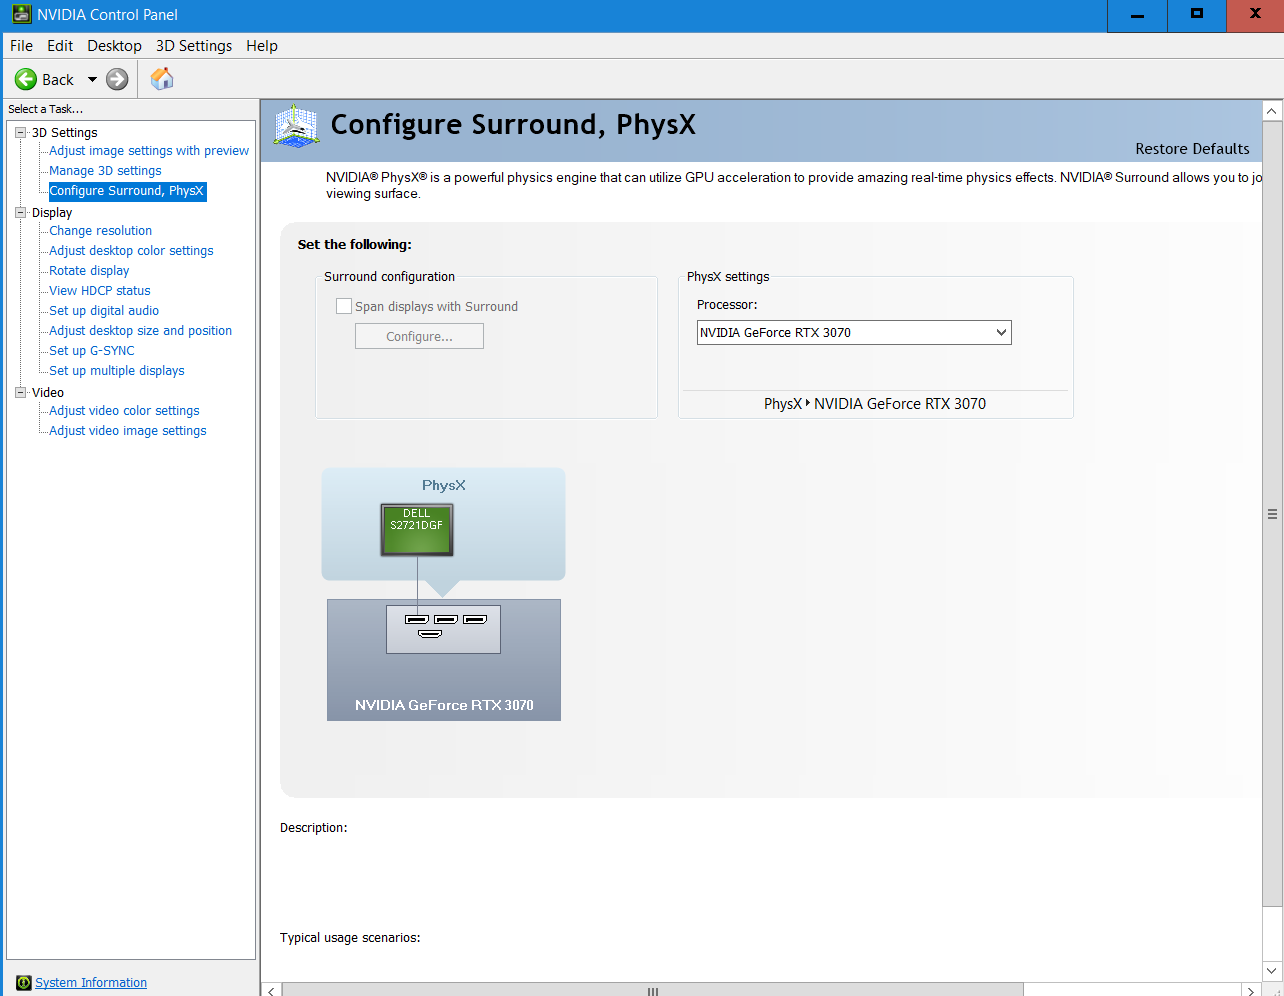Click the PhysX diagram heading label
Screen dimensions: 1284x996
tap(444, 485)
